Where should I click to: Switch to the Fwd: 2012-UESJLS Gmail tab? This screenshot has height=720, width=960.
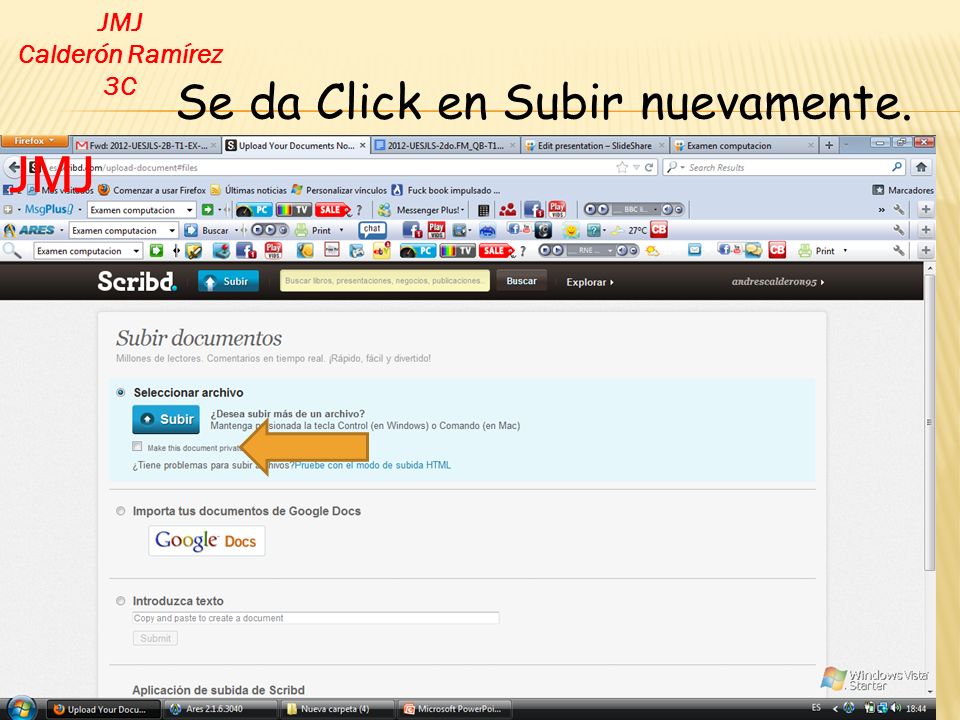146,146
